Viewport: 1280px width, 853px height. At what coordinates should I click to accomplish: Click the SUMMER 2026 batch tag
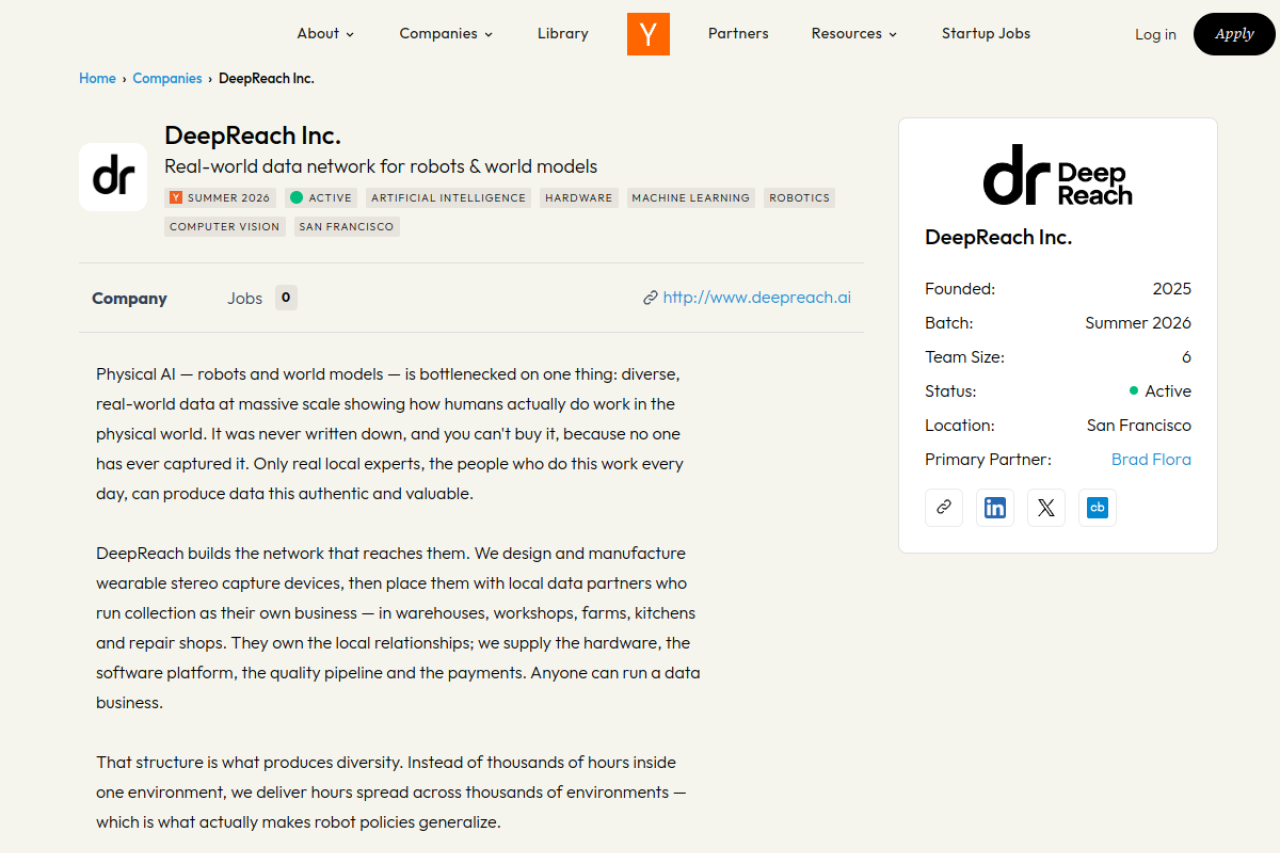[x=220, y=198]
